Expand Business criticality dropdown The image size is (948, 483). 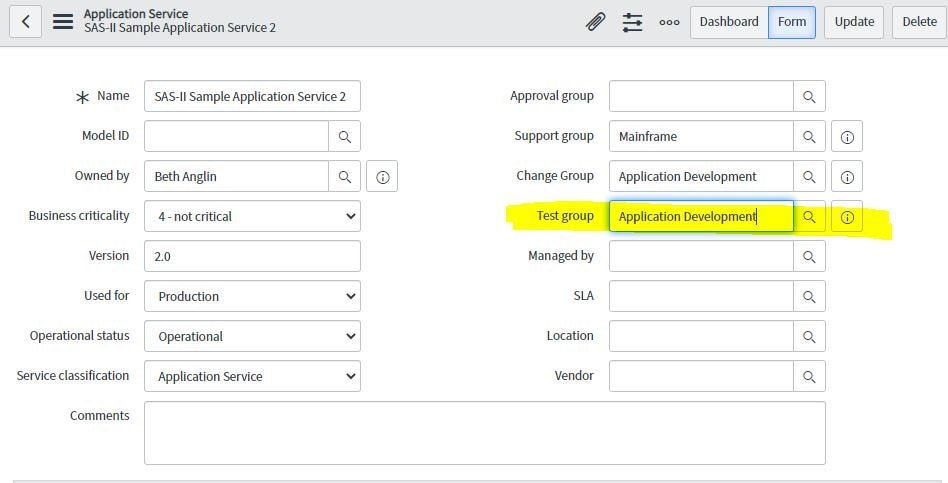point(252,216)
